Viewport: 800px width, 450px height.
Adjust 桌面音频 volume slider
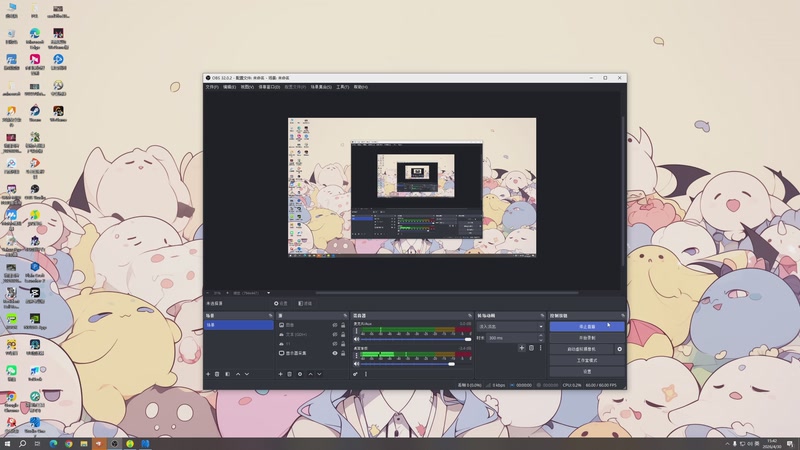coord(415,364)
